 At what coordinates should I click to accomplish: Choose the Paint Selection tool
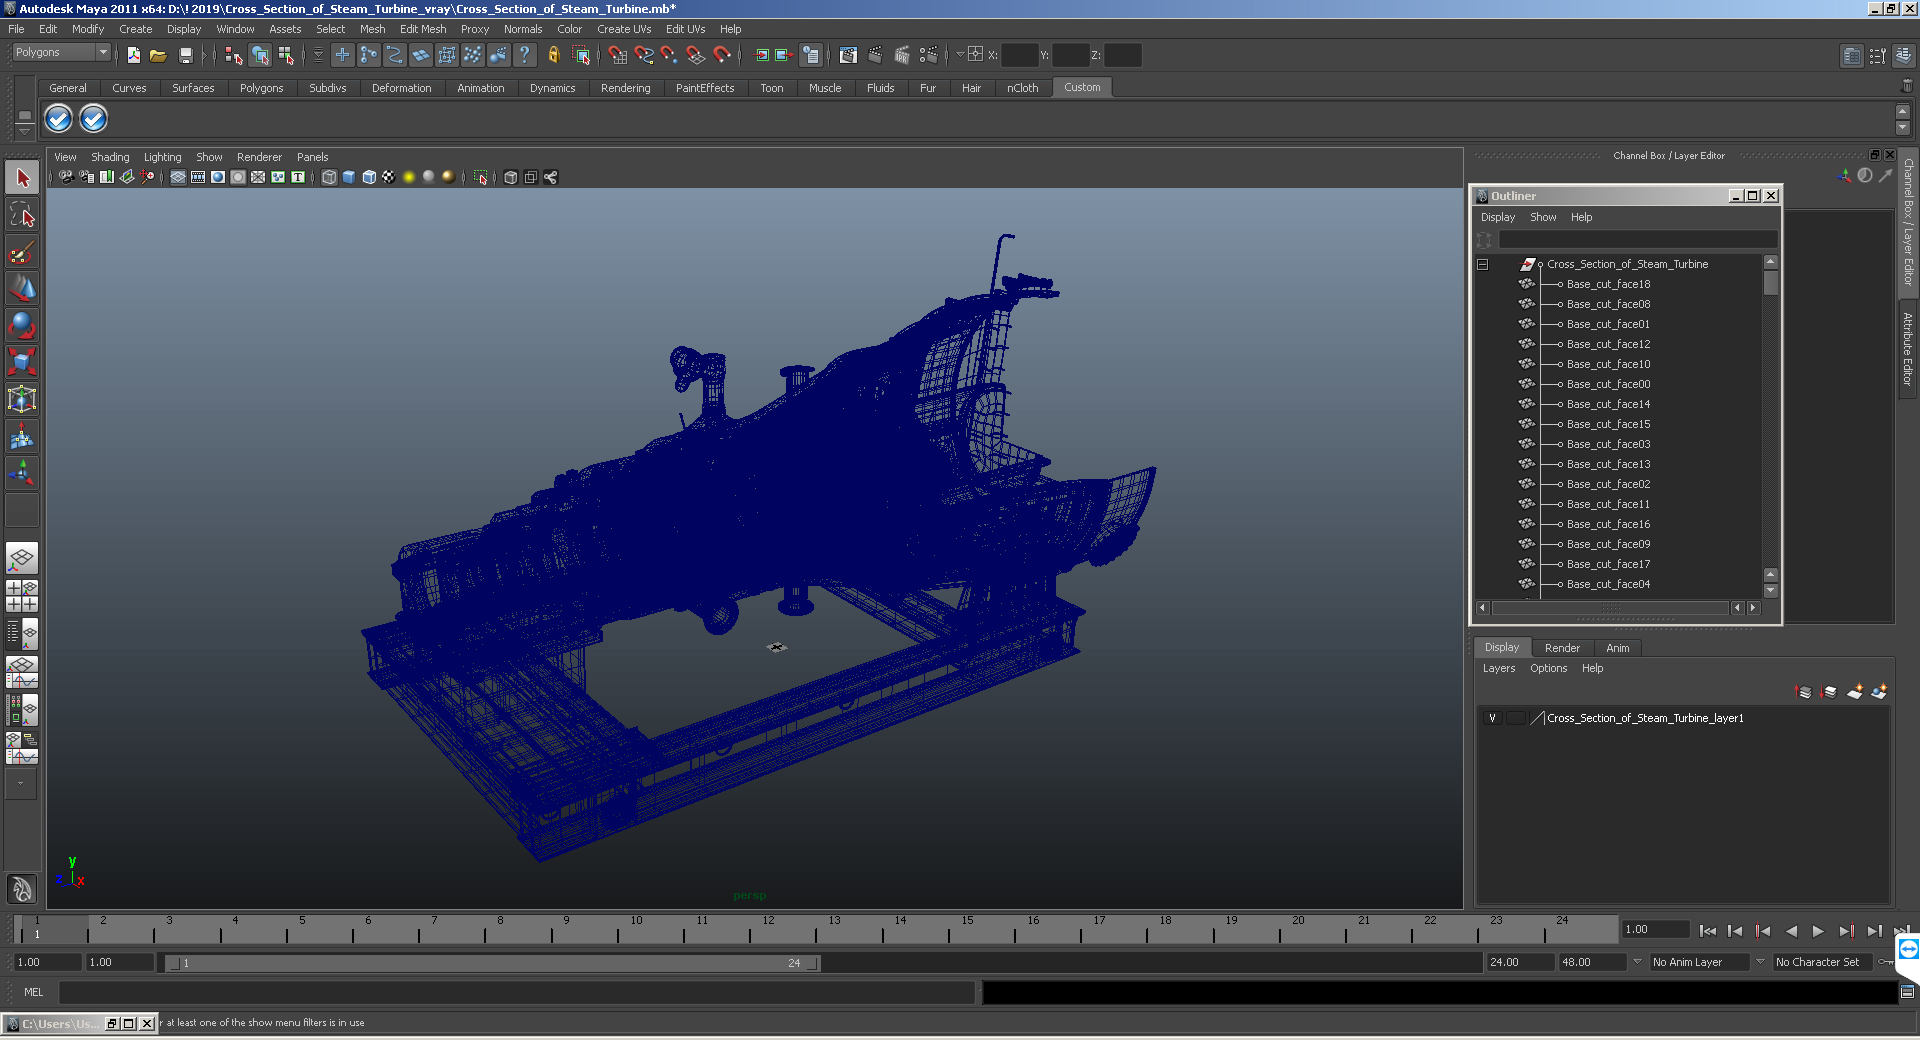pyautogui.click(x=22, y=251)
